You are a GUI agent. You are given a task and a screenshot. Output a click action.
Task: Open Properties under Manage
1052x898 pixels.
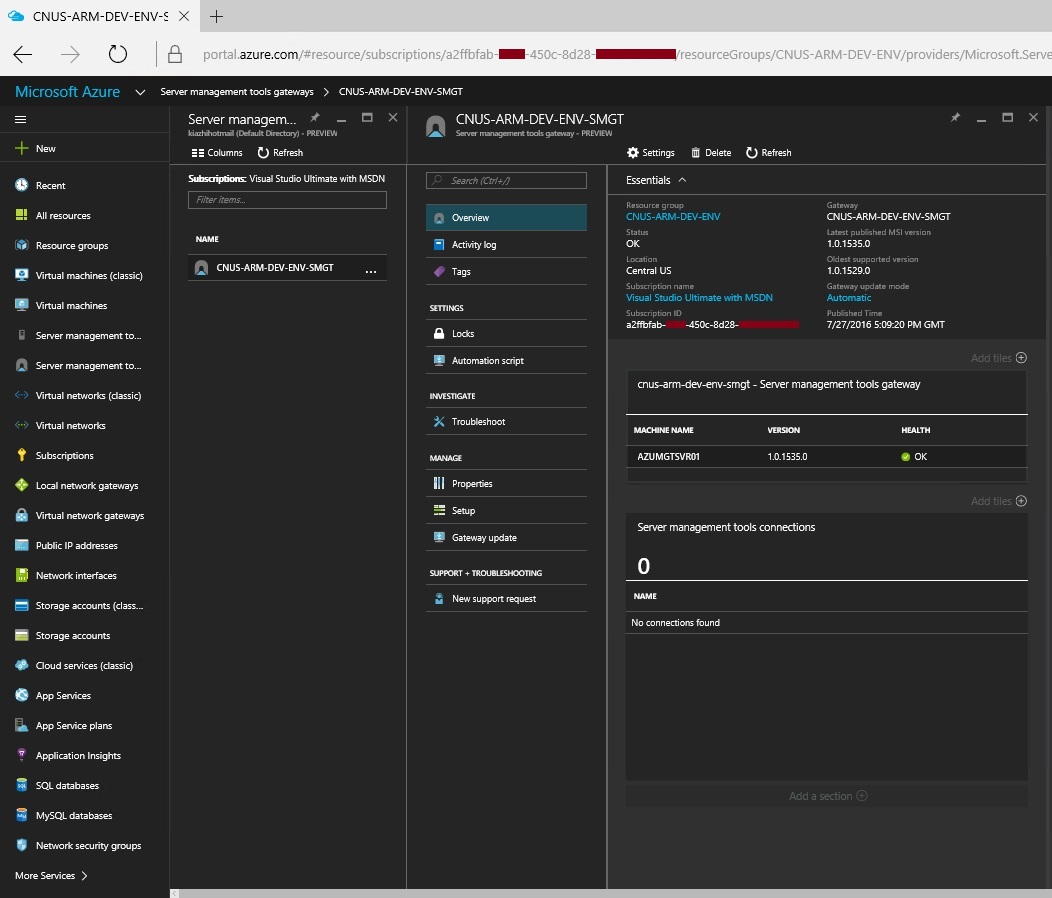point(507,483)
